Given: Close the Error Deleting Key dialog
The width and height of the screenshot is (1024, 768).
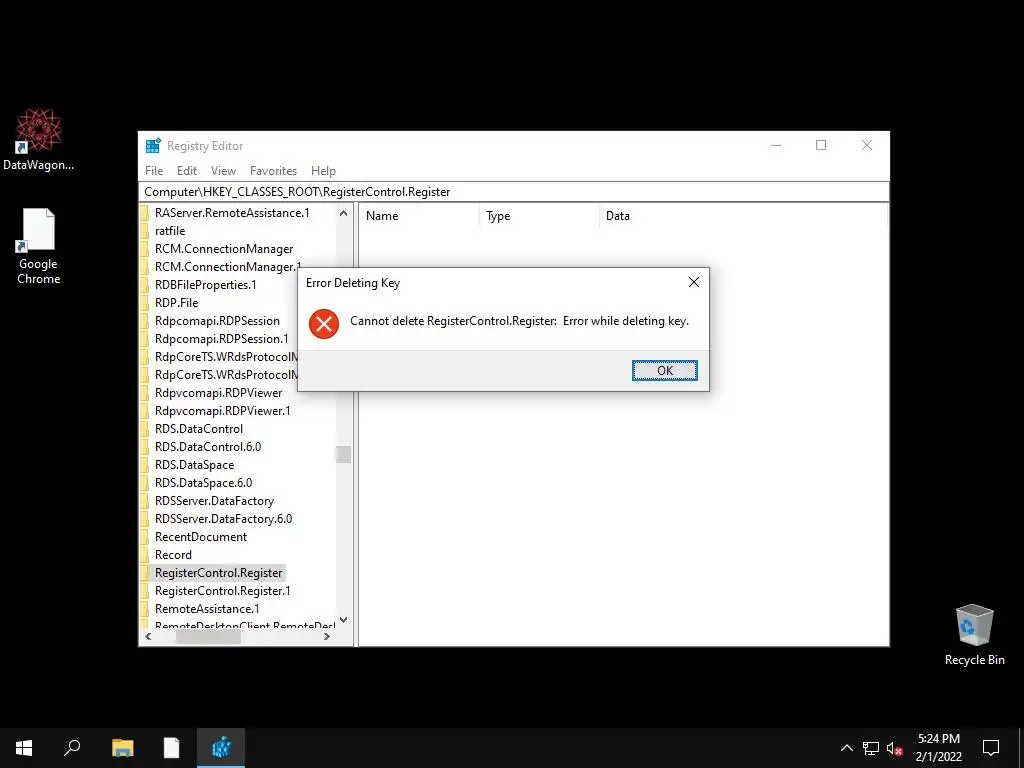Looking at the screenshot, I should coord(694,282).
